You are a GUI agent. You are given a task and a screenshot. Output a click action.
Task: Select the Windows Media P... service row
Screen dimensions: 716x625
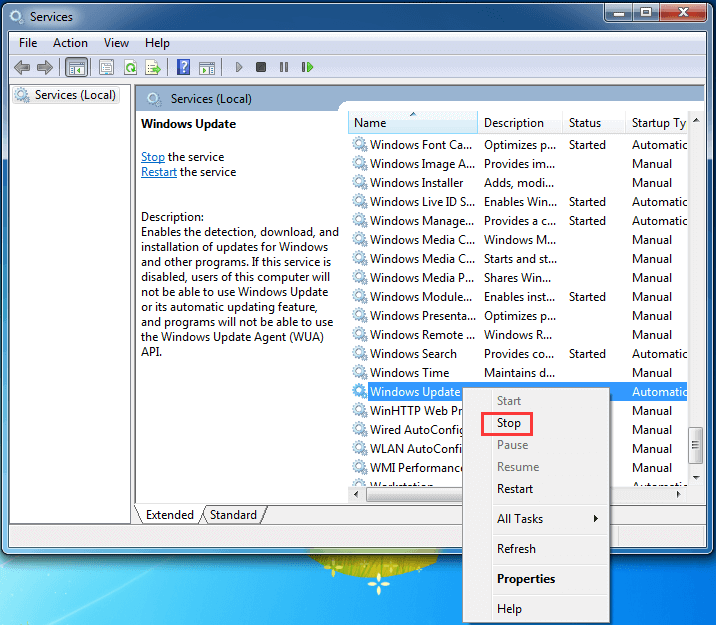click(x=519, y=278)
